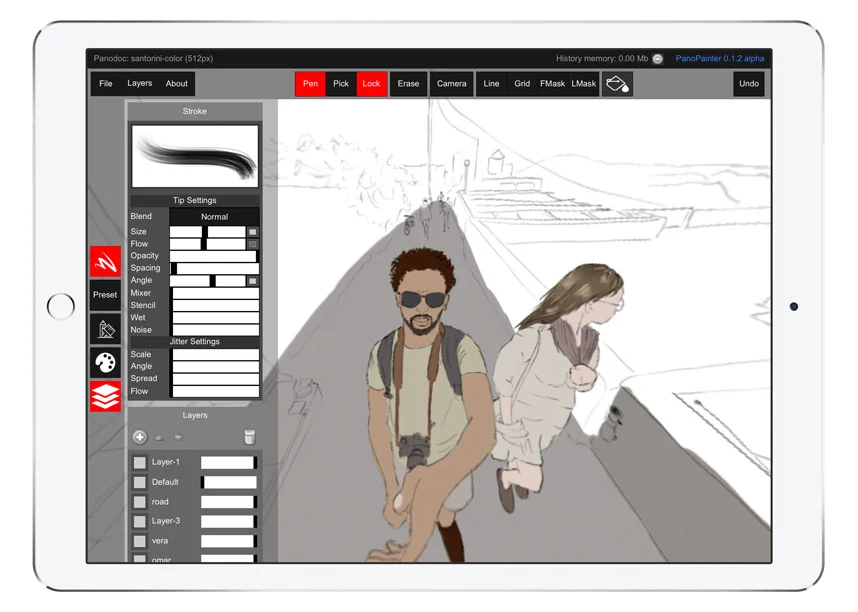
Task: Delete layer using trash can icon
Action: (x=249, y=437)
